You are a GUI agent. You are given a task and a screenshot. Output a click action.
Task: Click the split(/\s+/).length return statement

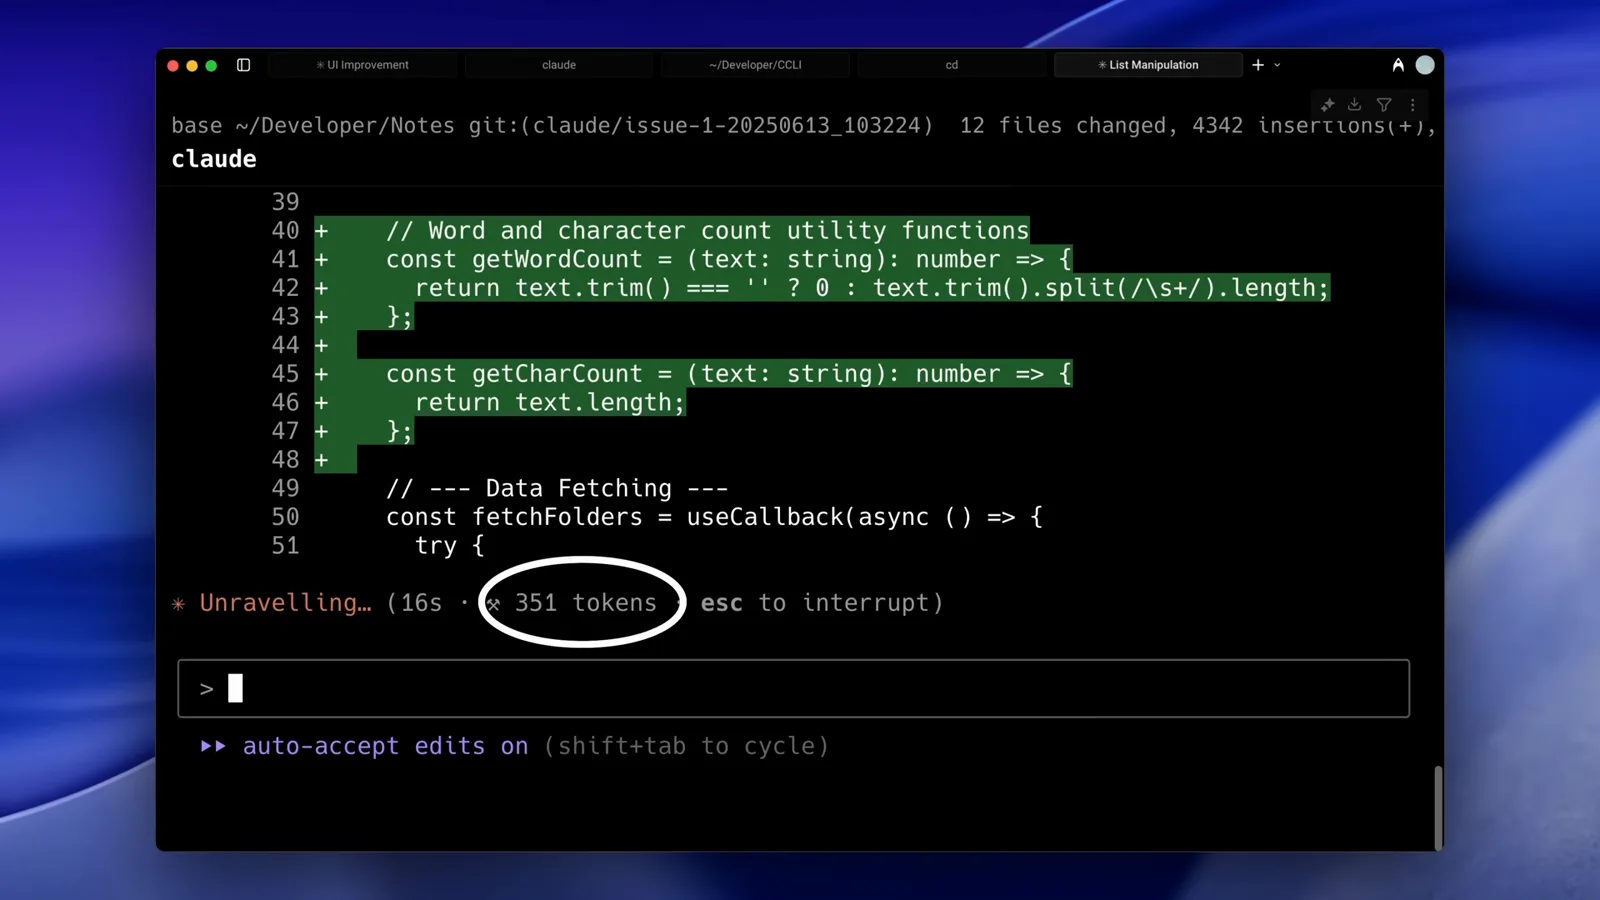coord(872,288)
